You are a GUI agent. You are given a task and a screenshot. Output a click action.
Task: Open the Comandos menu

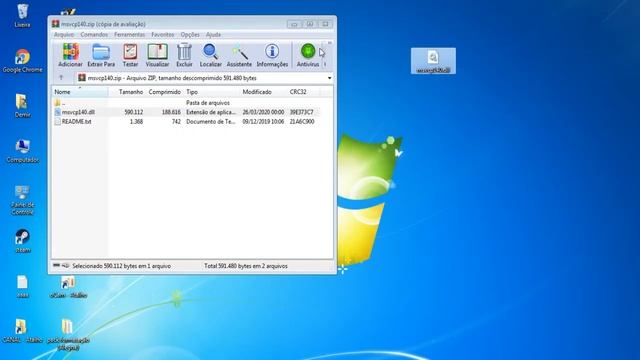point(94,35)
